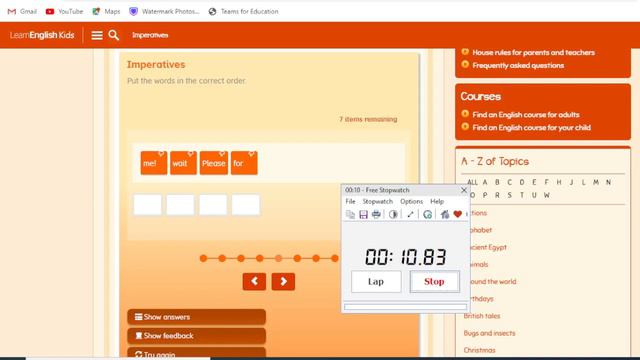The height and width of the screenshot is (360, 640).
Task: Open the British tales topic
Action: pos(482,316)
